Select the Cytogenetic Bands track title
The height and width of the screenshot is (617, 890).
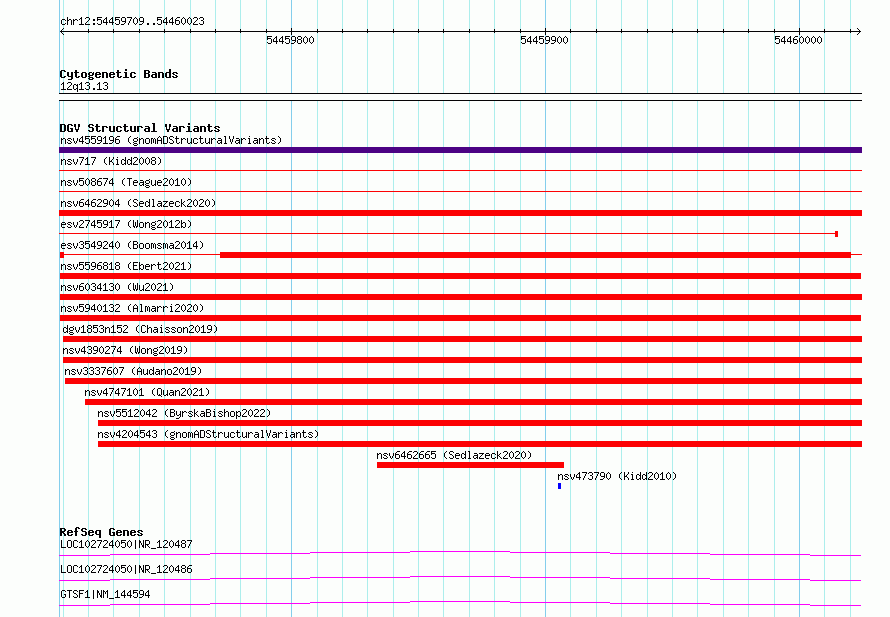click(x=119, y=74)
